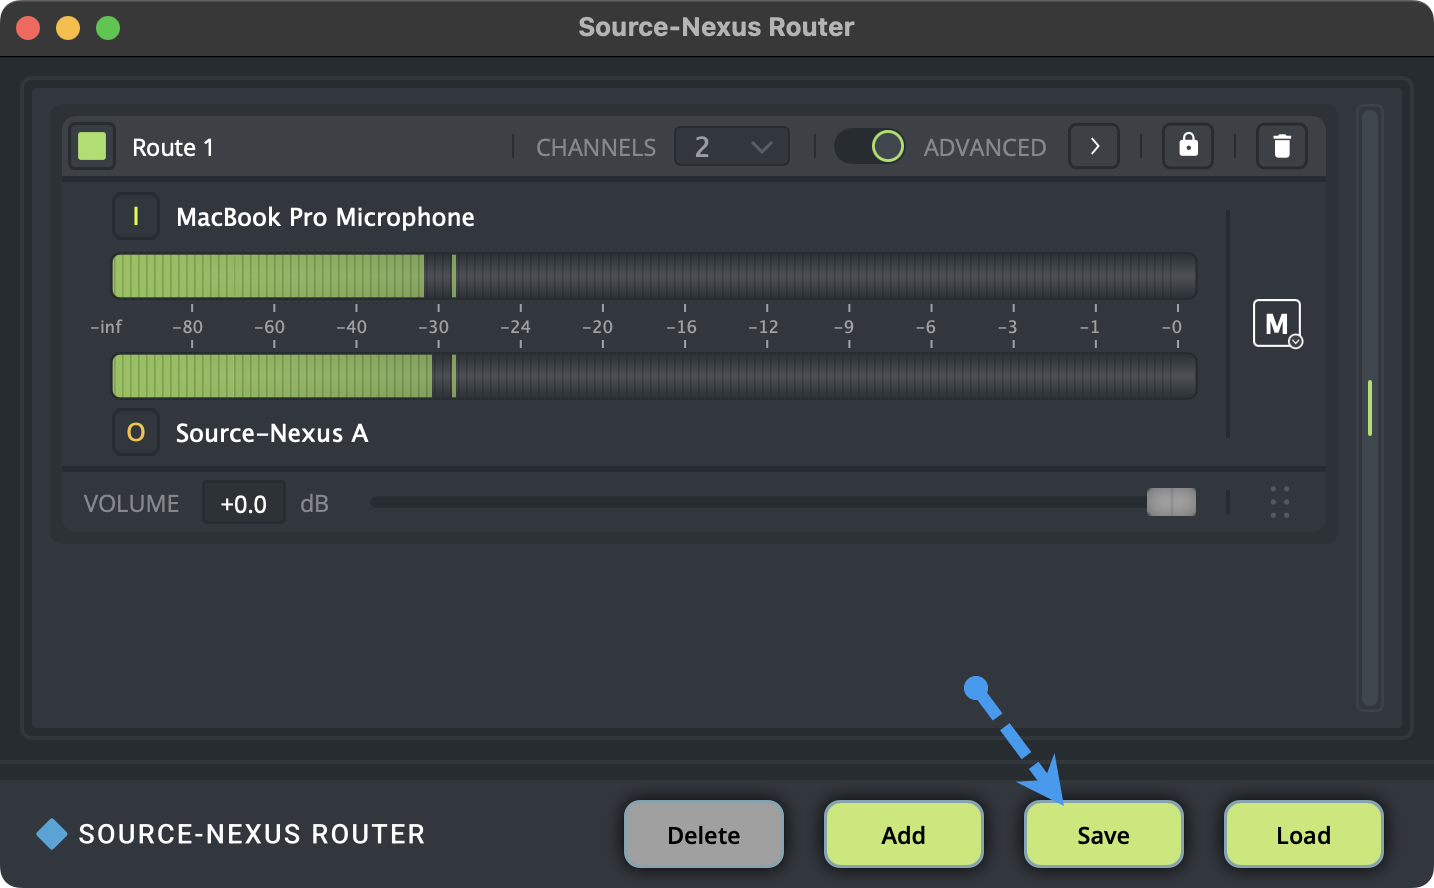Click the 'SOURCE-NEXUS ROUTER' brand text
This screenshot has width=1434, height=888.
point(252,834)
